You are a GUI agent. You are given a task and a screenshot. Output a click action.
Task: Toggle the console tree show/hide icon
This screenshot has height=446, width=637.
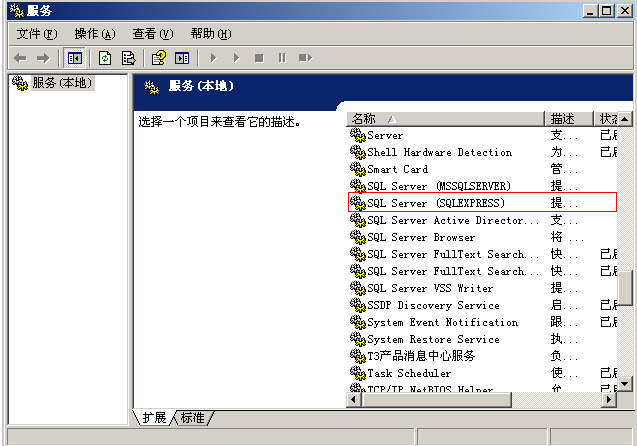pyautogui.click(x=74, y=58)
